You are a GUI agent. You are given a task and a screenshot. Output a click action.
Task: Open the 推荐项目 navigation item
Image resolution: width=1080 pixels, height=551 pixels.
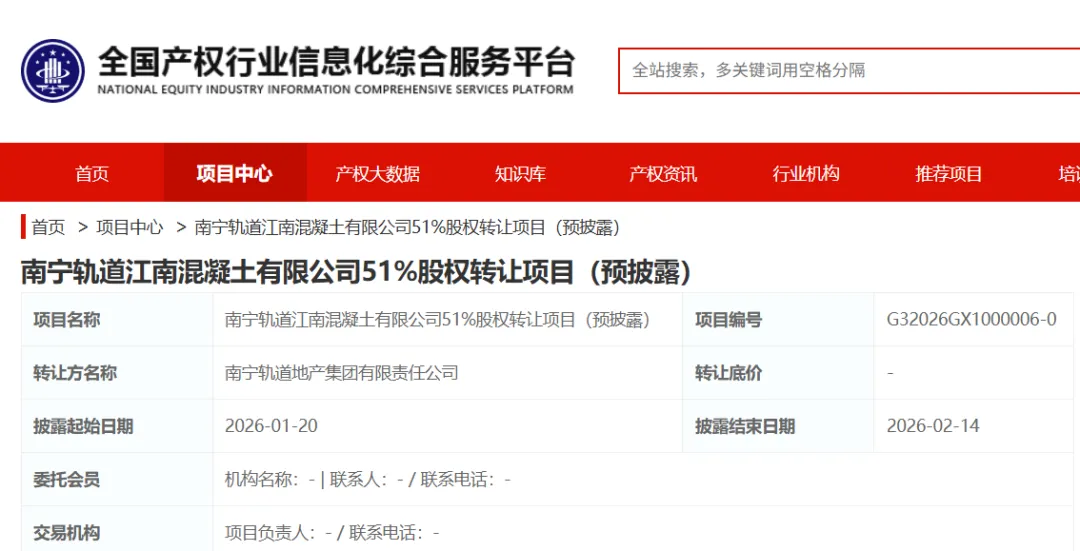(948, 174)
